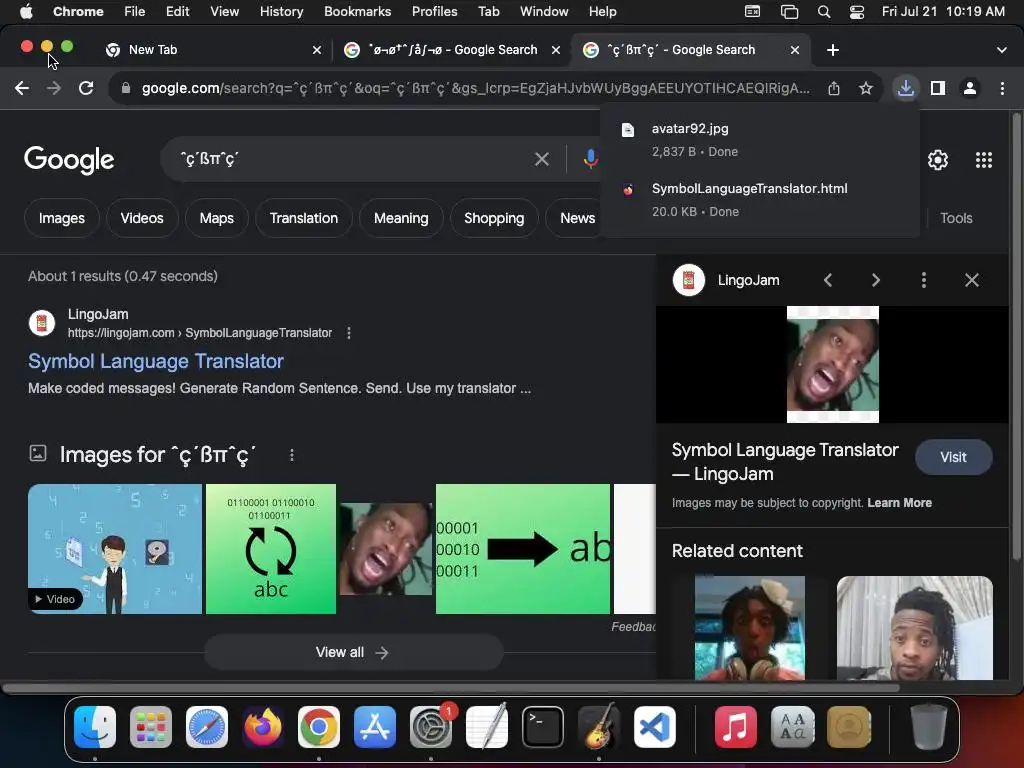Bookmark this page with the star icon
The width and height of the screenshot is (1024, 768).
click(866, 88)
